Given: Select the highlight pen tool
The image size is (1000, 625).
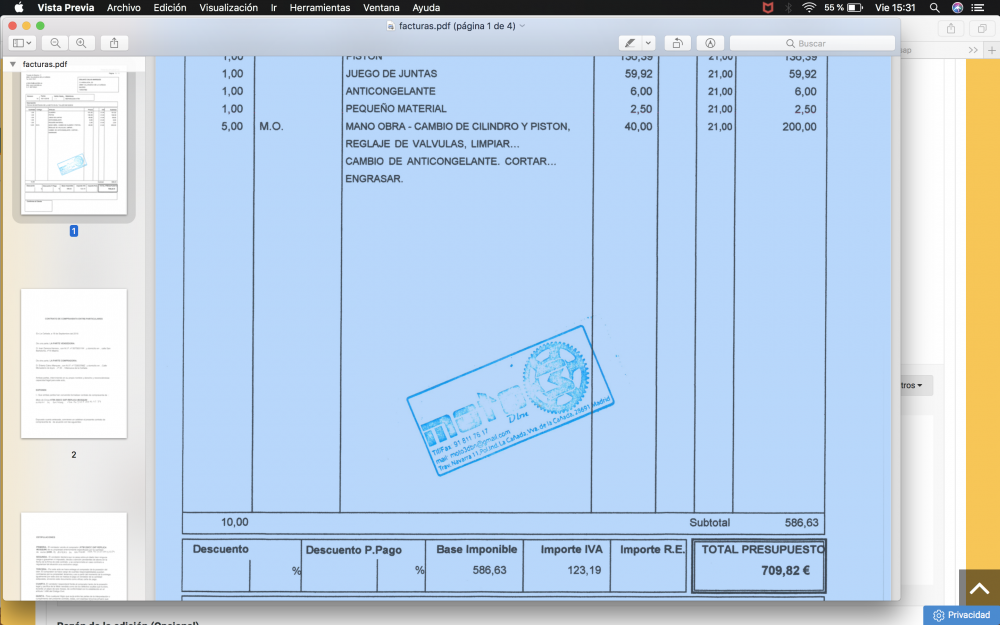Looking at the screenshot, I should pyautogui.click(x=630, y=43).
